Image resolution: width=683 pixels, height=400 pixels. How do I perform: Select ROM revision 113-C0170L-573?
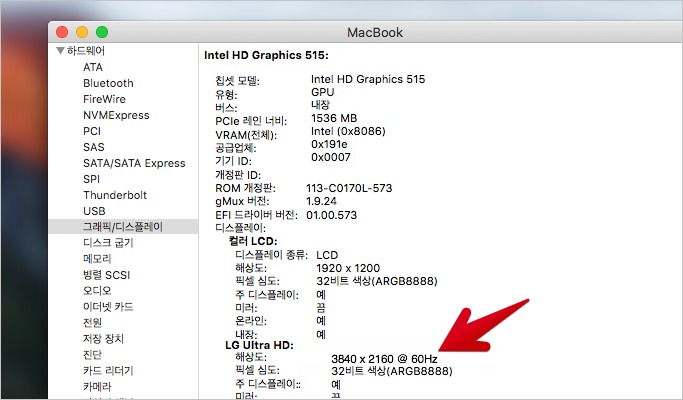[349, 188]
